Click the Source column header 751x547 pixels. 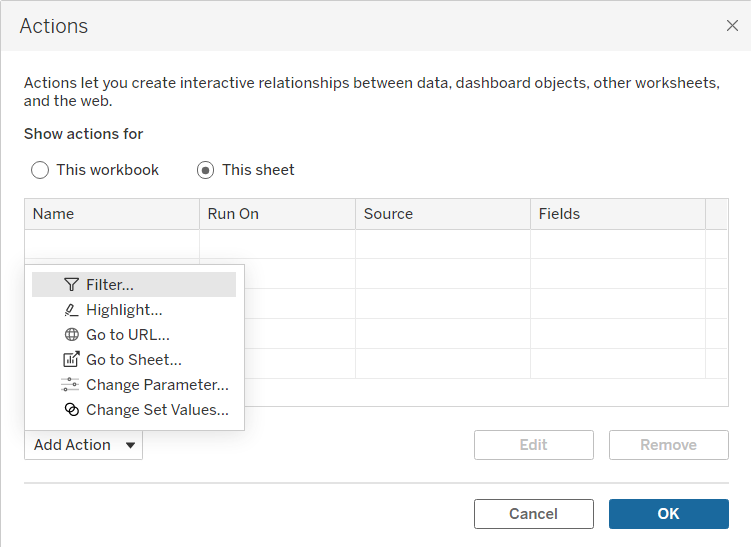coord(442,214)
